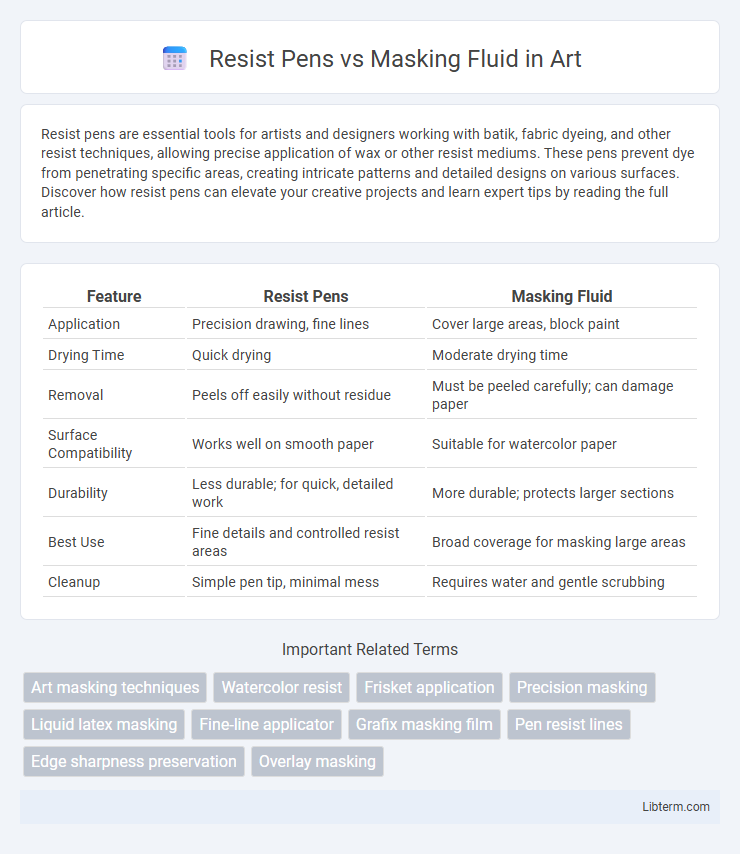
Task: Select the Drying Time table row label
Action: tap(86, 355)
